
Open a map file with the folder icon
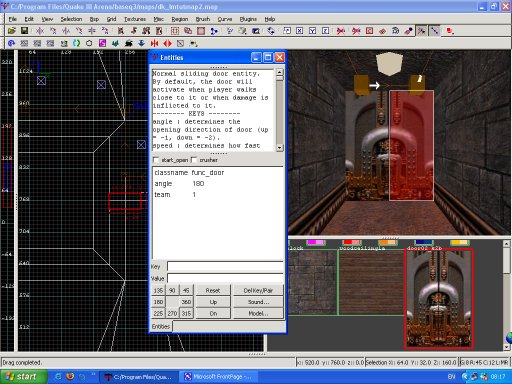[x=12, y=31]
